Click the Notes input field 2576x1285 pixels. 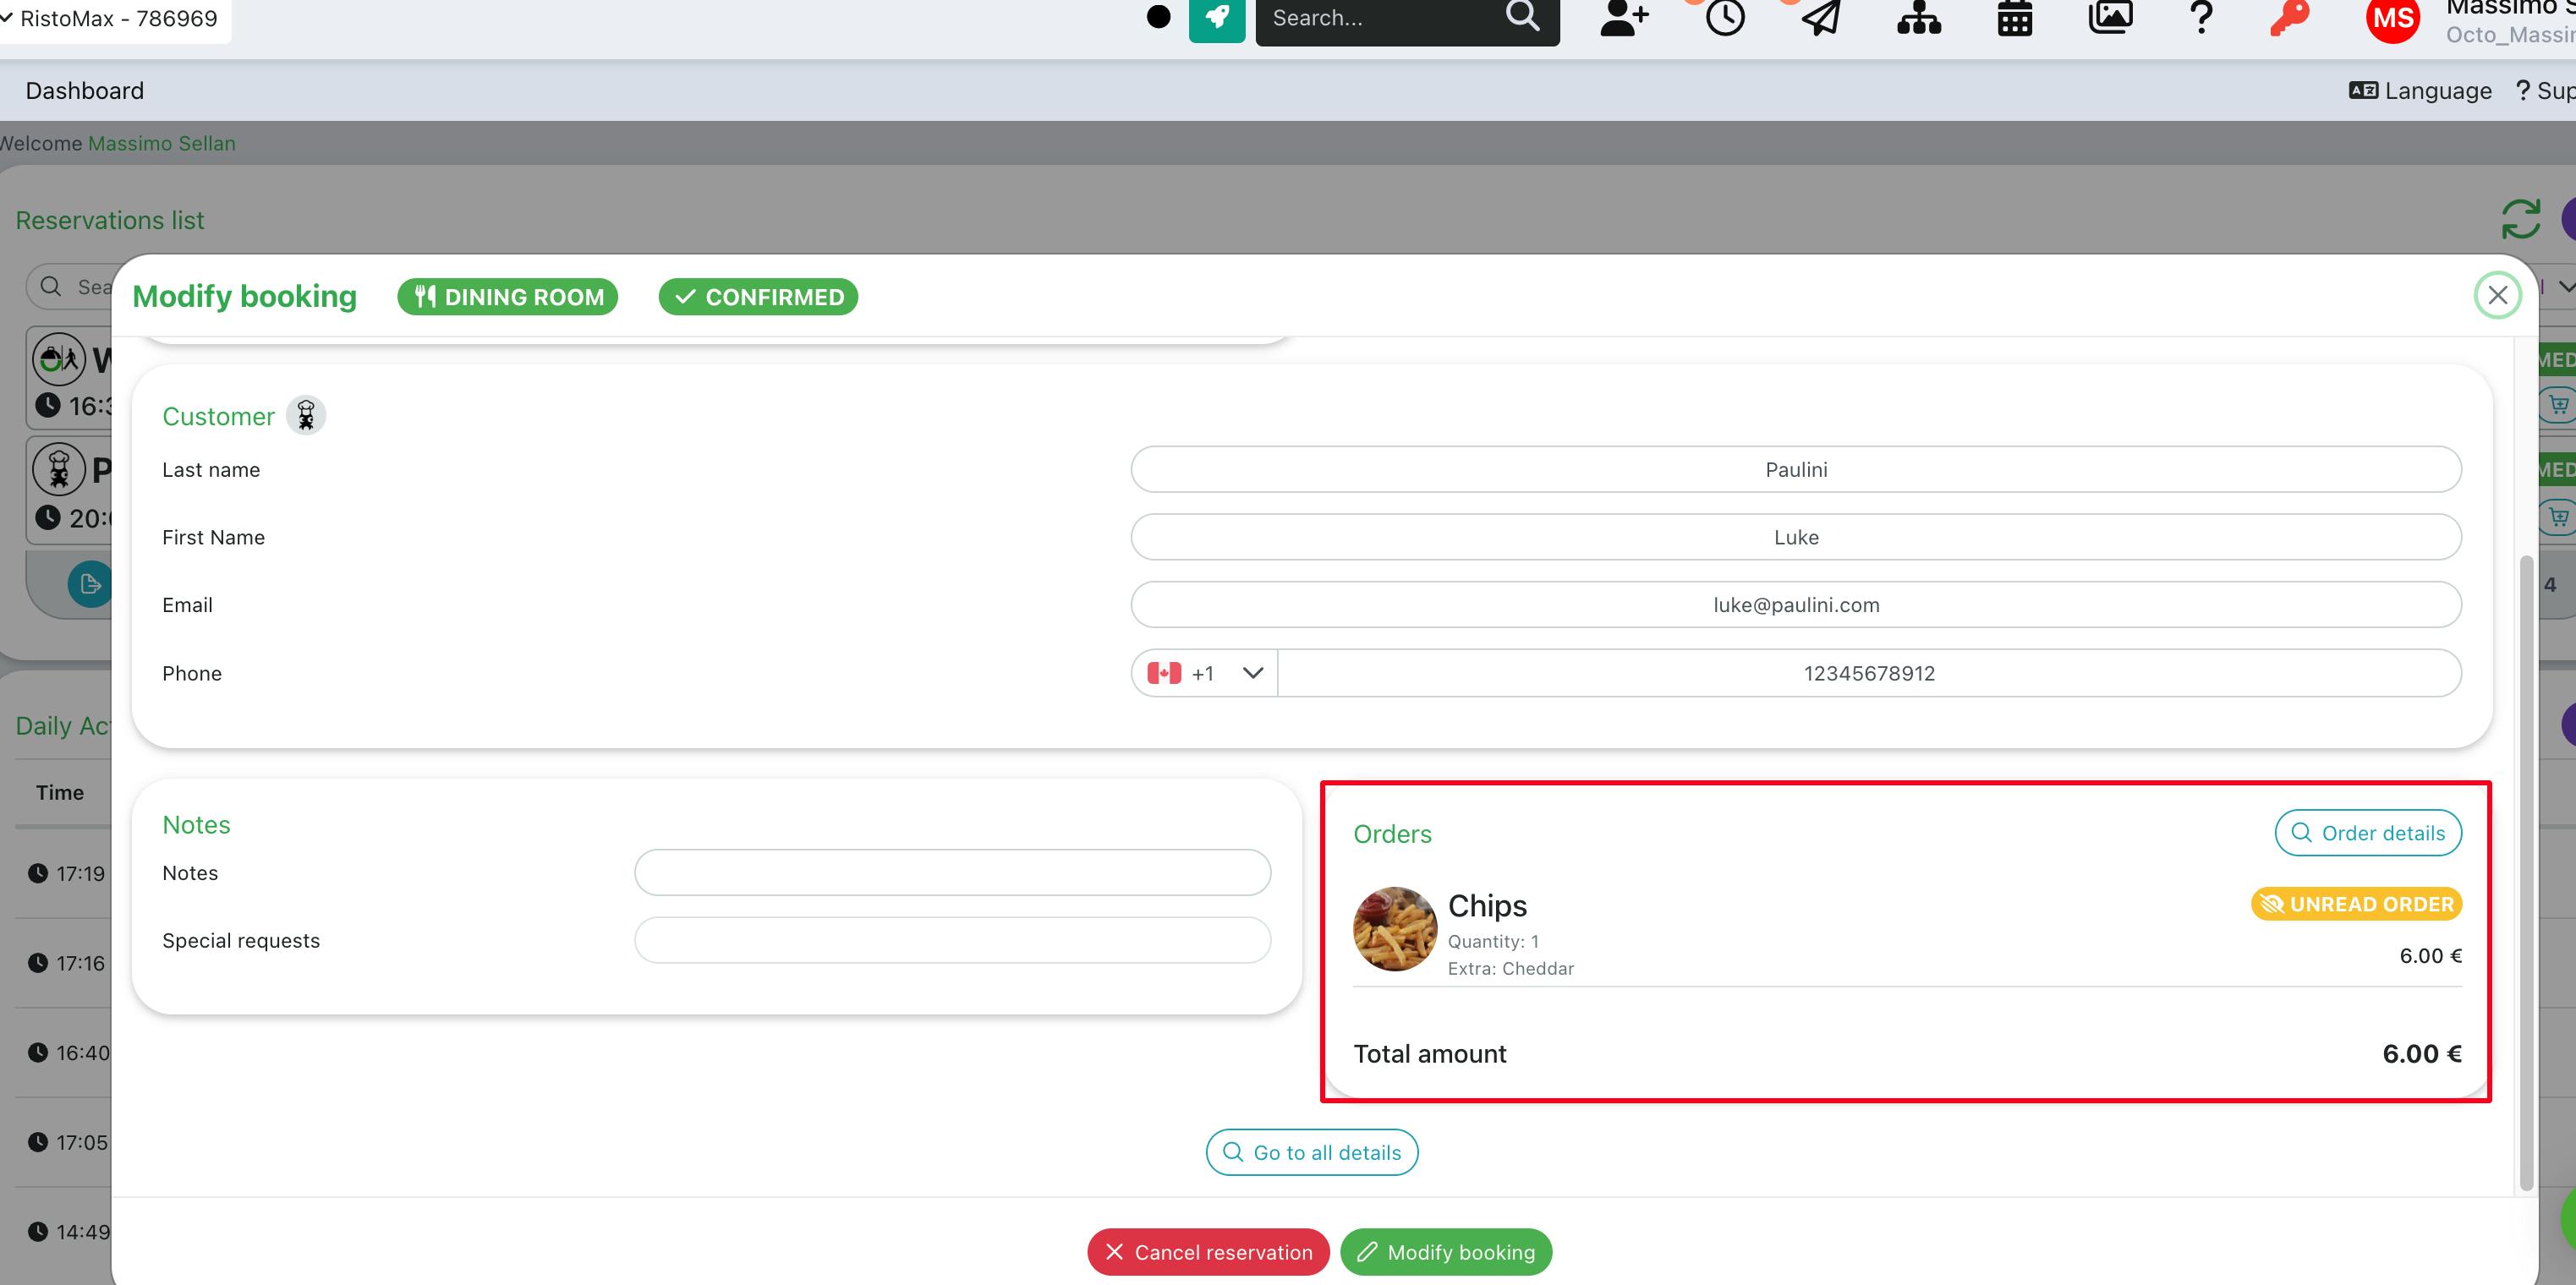pos(952,872)
